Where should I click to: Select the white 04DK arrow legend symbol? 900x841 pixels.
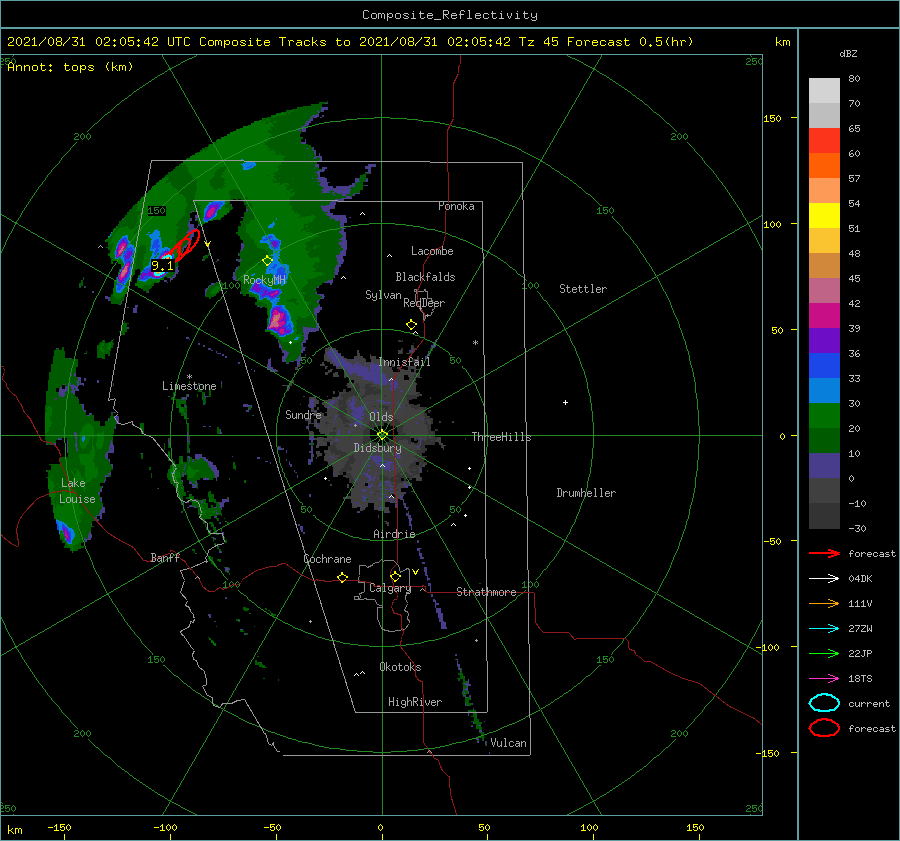coord(824,579)
